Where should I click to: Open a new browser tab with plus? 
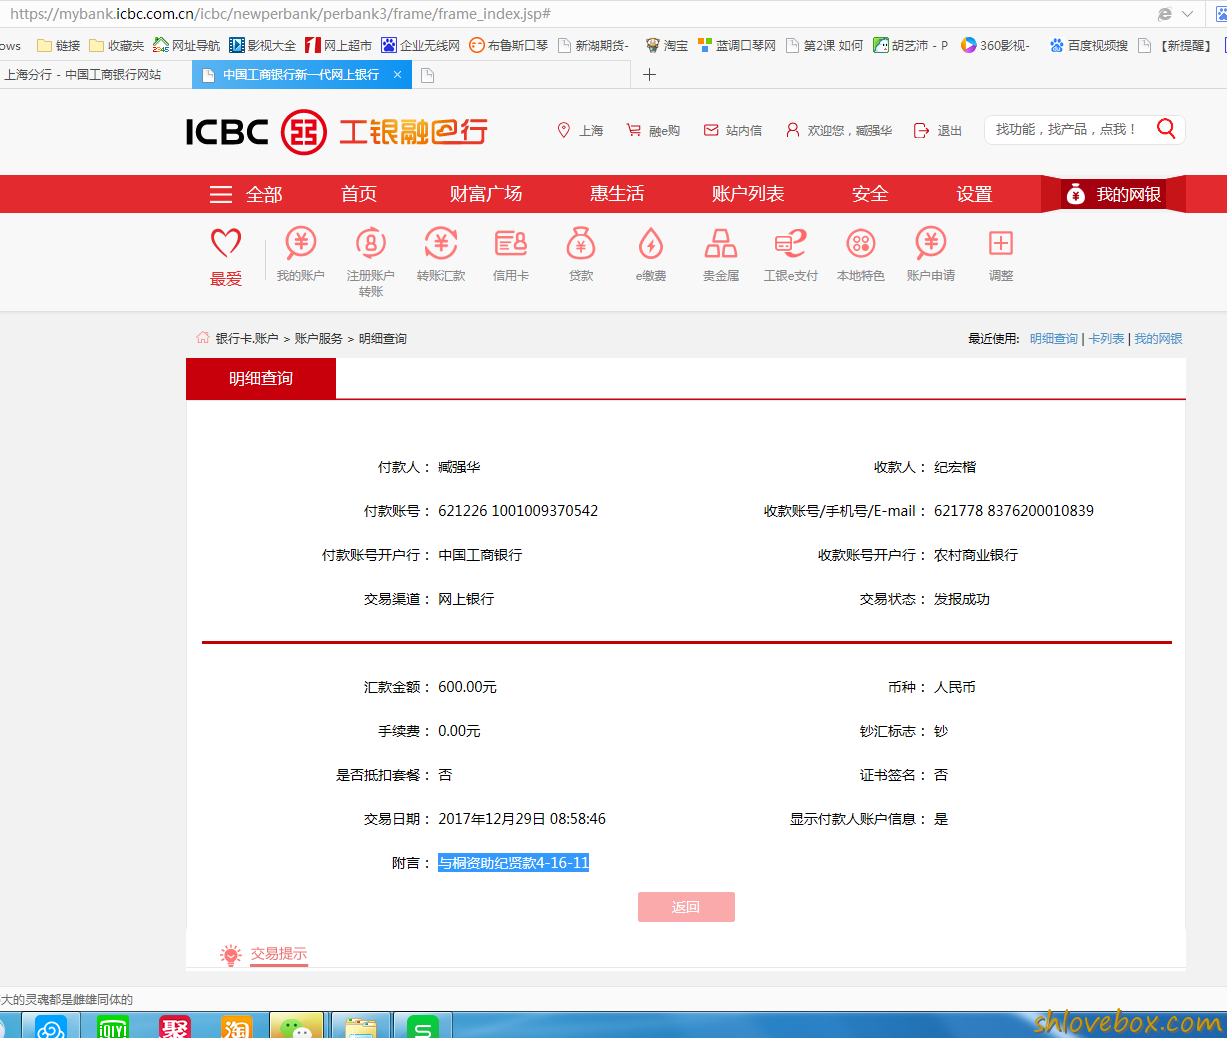[649, 75]
